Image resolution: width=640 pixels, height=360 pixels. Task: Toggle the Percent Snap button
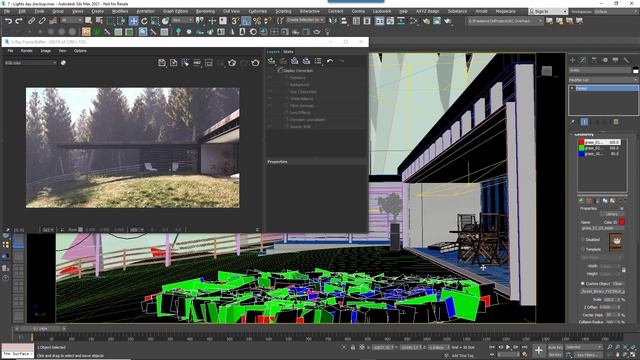pyautogui.click(x=257, y=21)
